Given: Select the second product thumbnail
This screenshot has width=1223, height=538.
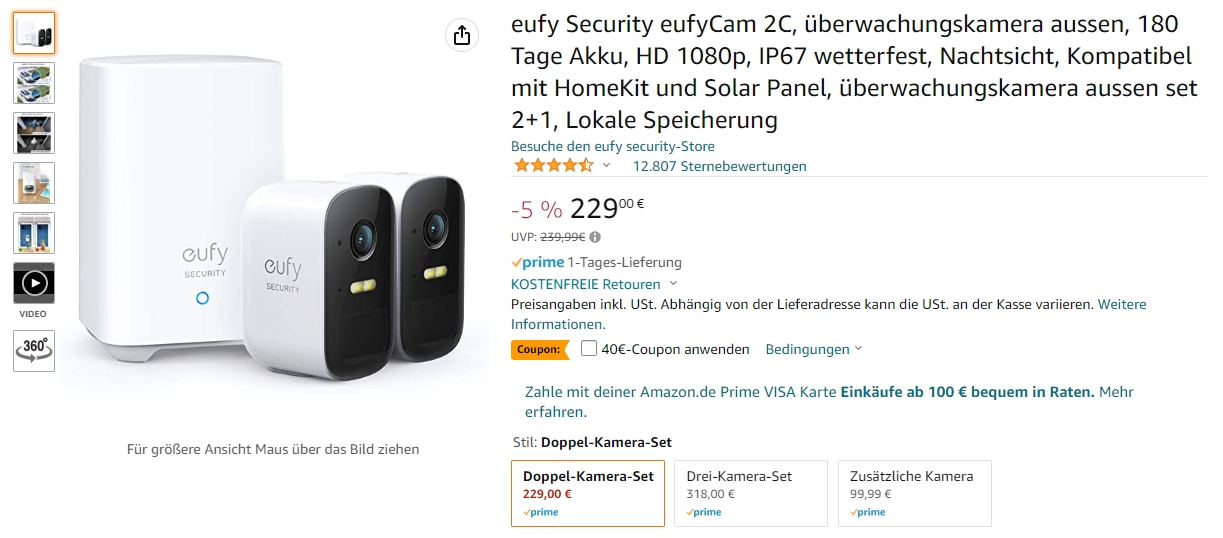Looking at the screenshot, I should coord(34,83).
